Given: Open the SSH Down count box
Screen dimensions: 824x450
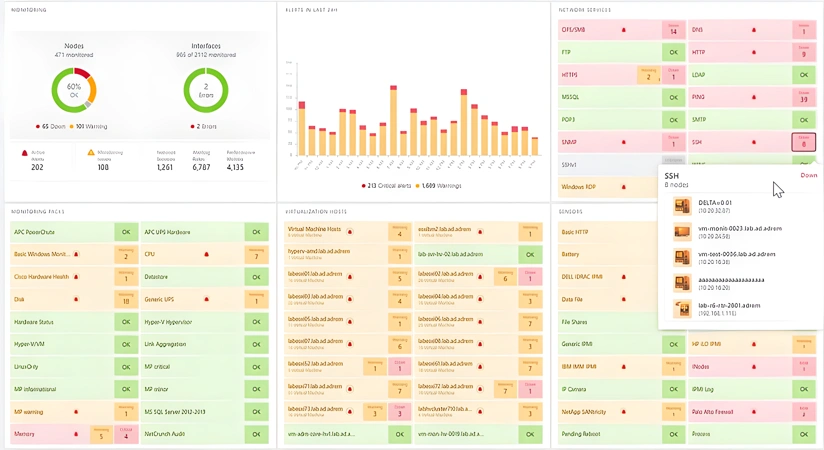Looking at the screenshot, I should point(804,142).
